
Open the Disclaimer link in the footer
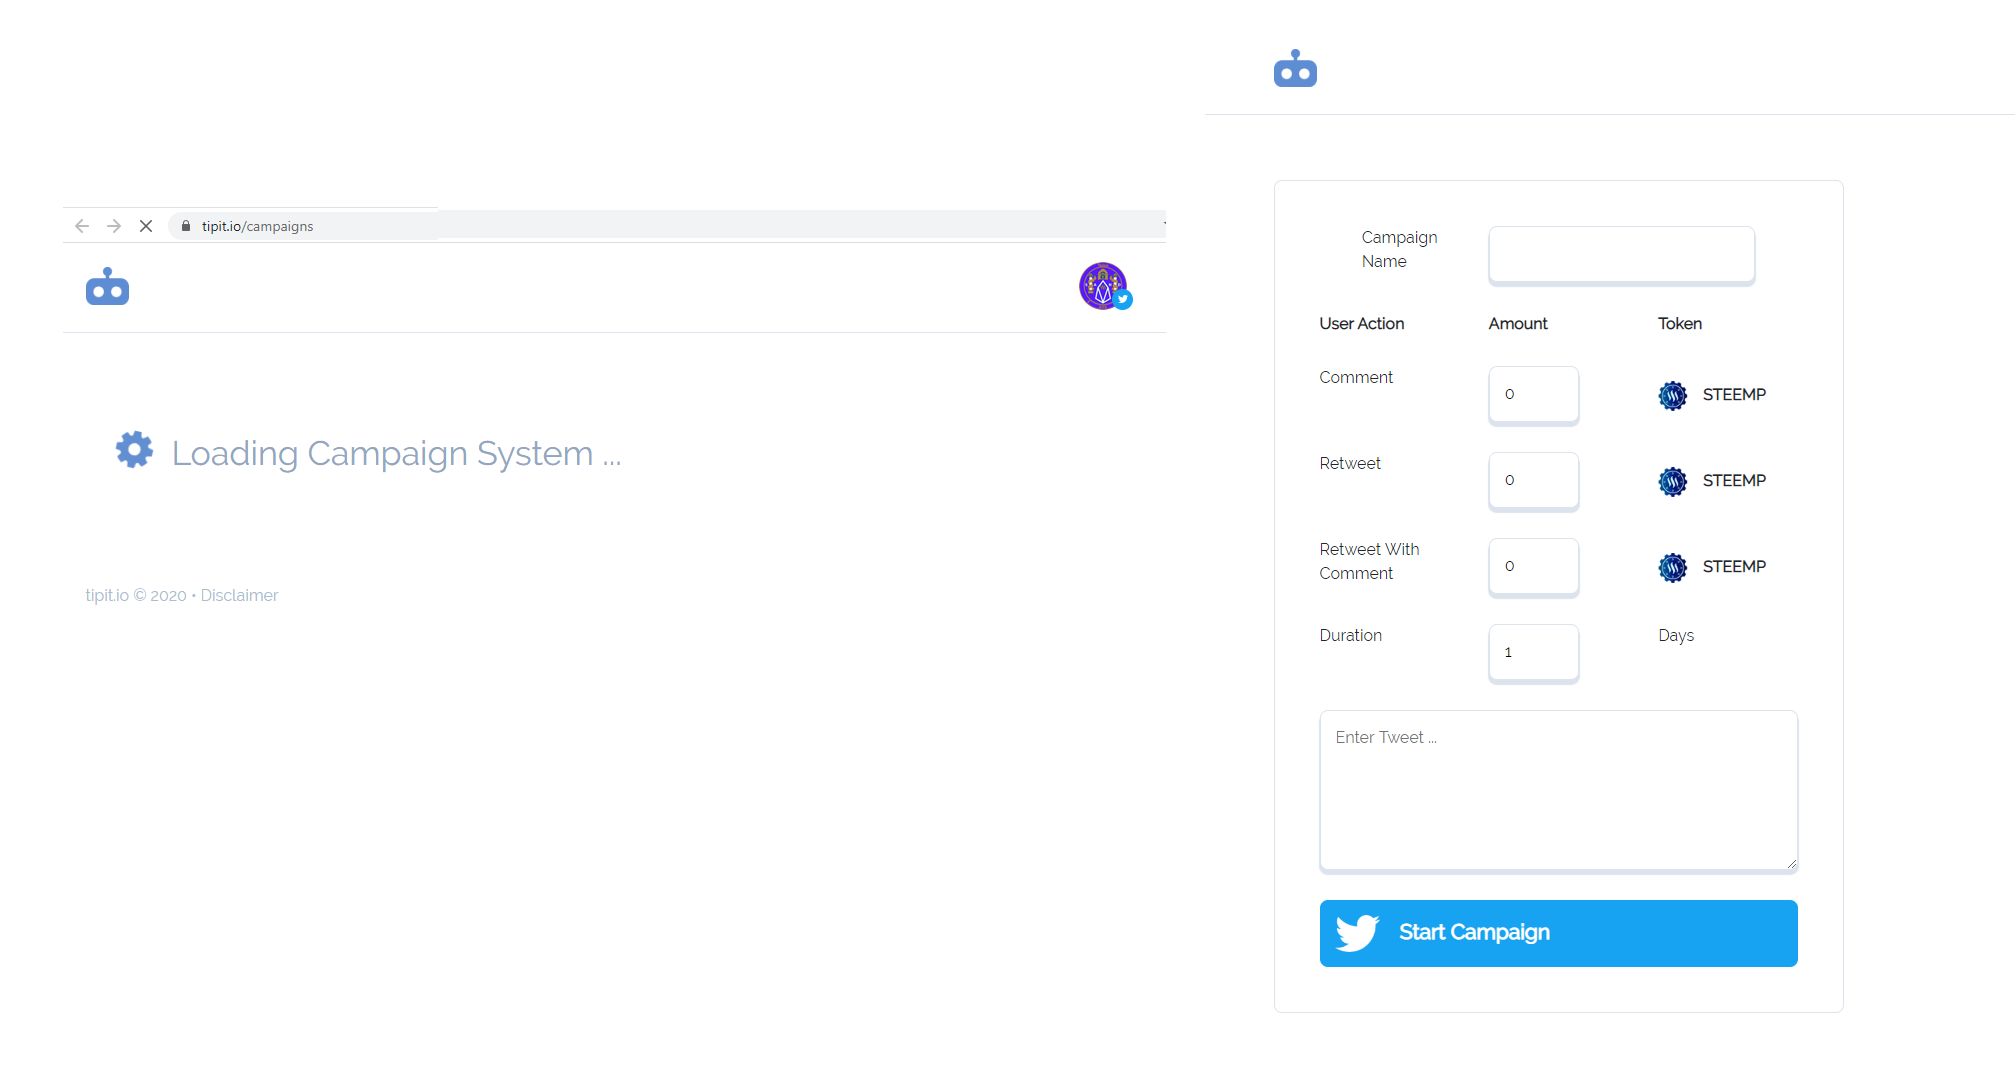(x=239, y=595)
